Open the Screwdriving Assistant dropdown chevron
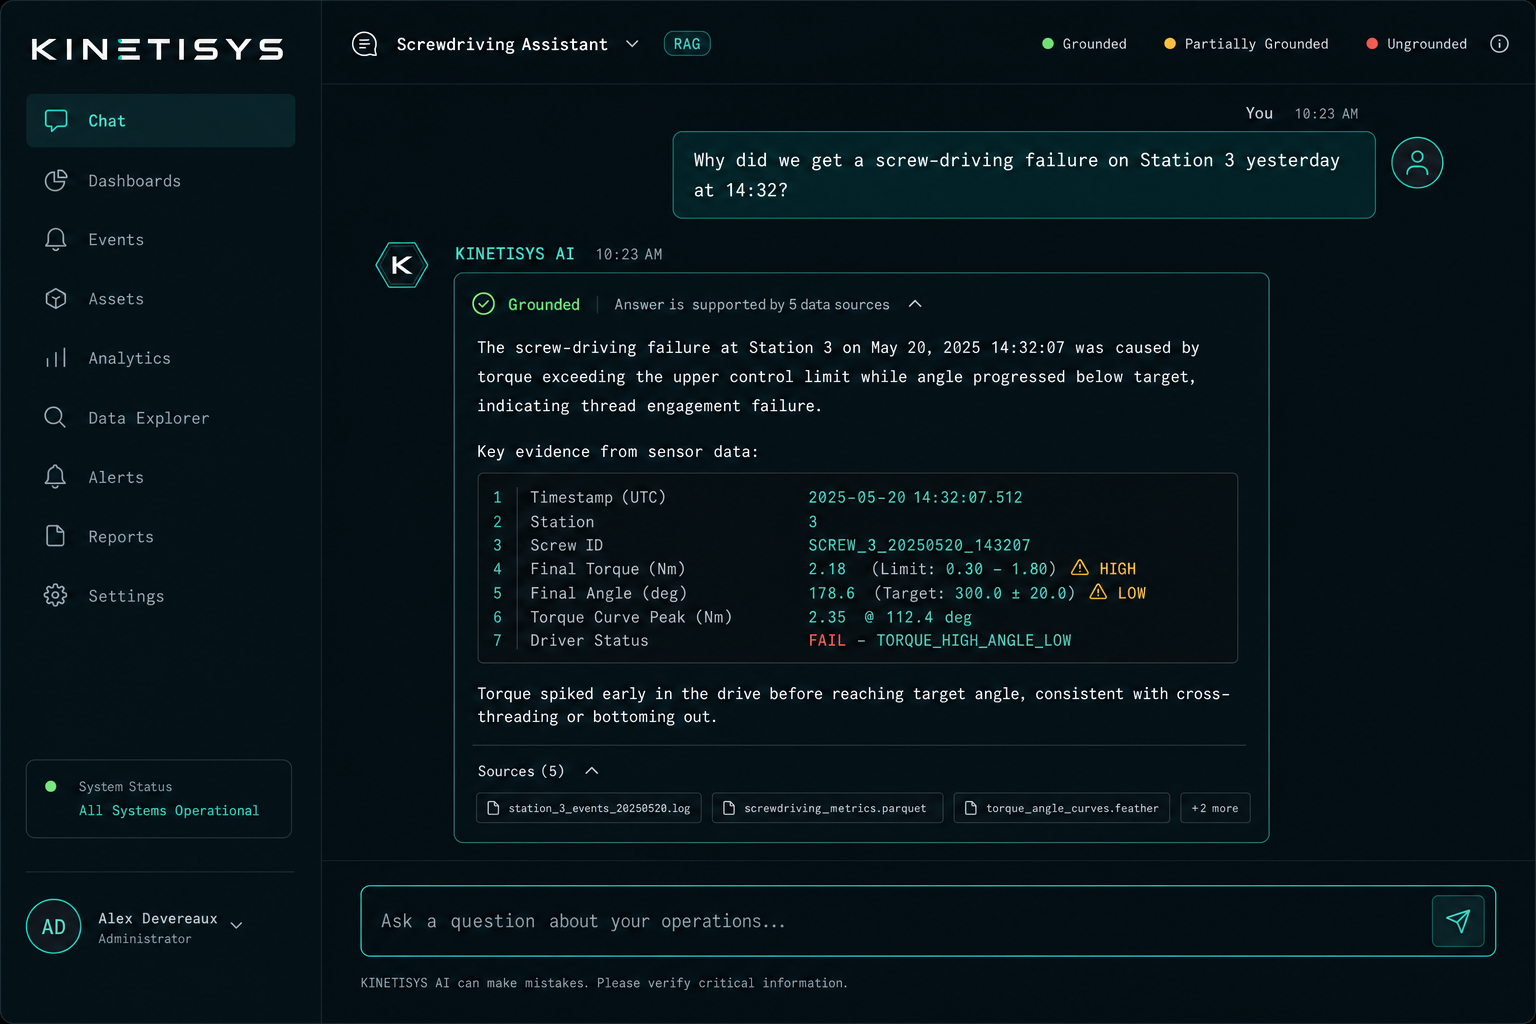Viewport: 1536px width, 1024px height. click(632, 44)
